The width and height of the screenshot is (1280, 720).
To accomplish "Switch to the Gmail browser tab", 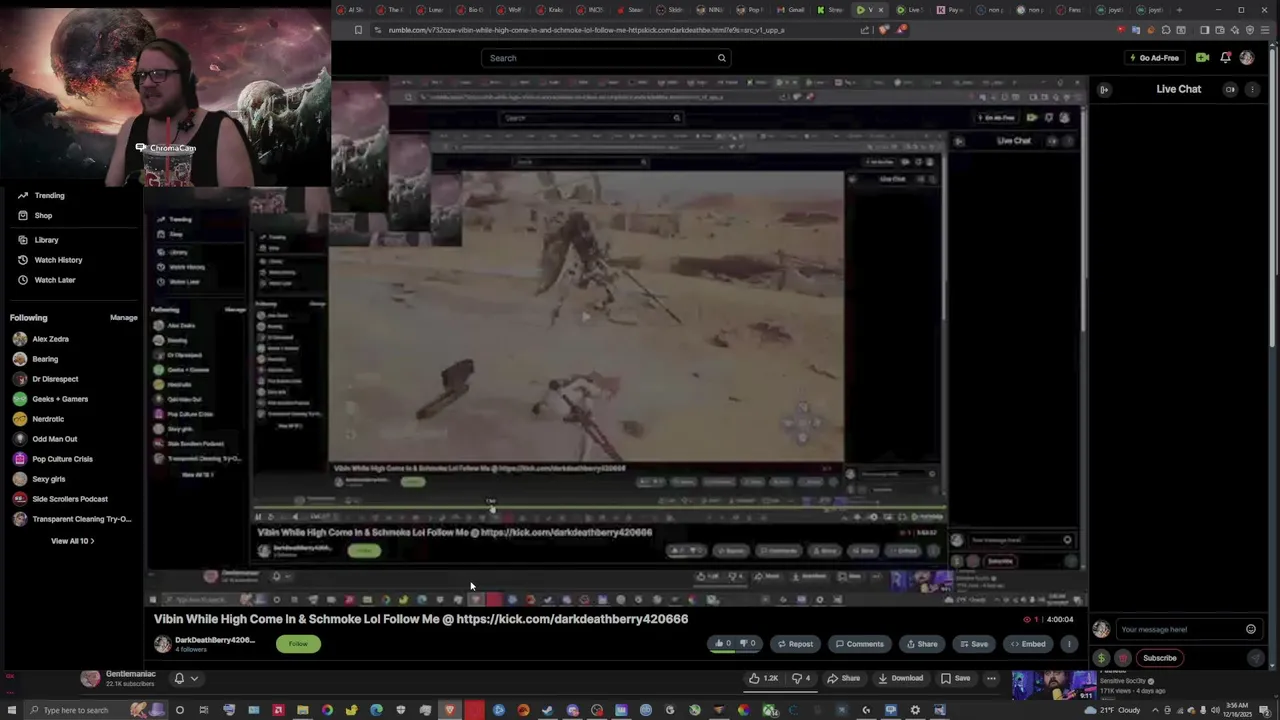I will pos(790,10).
